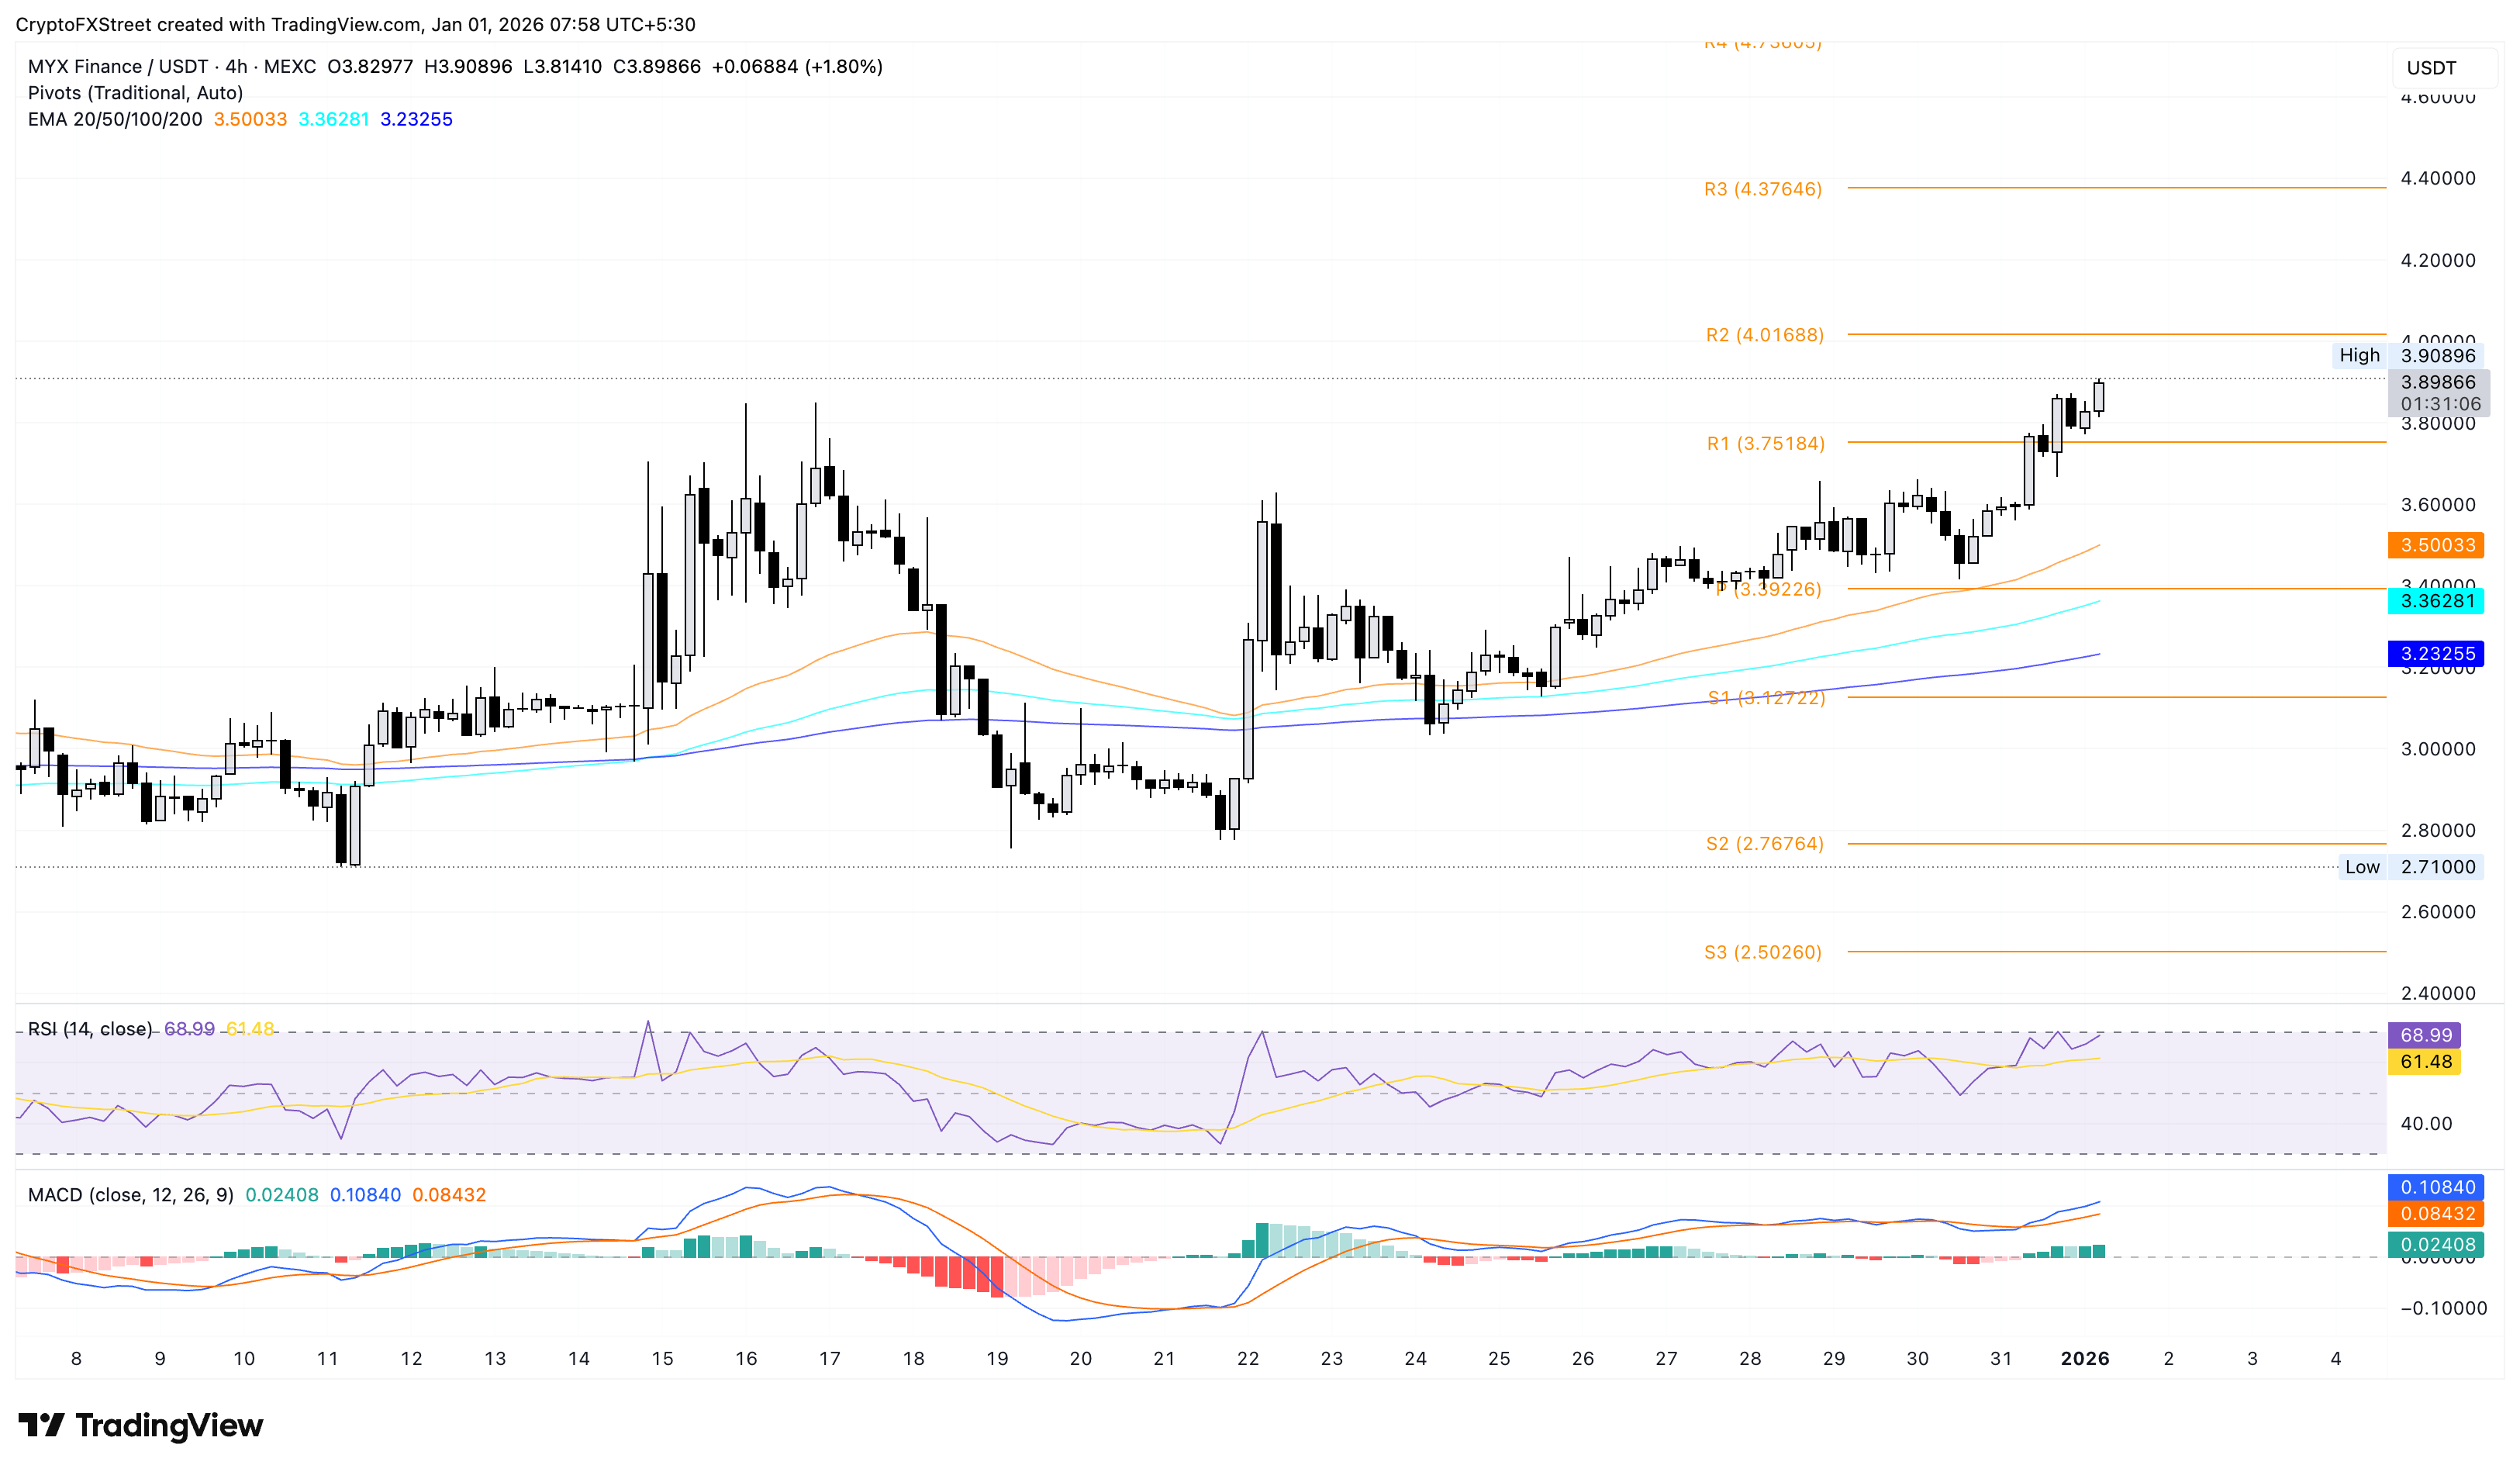Viewport: 2520px width, 1472px height.
Task: Click the orange EMA price label 3.50033
Action: 2436,546
